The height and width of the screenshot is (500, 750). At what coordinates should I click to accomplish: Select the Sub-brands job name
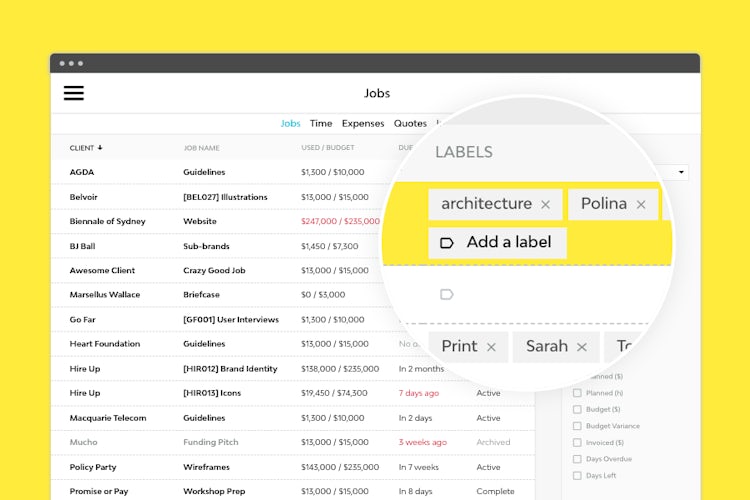[x=206, y=246]
